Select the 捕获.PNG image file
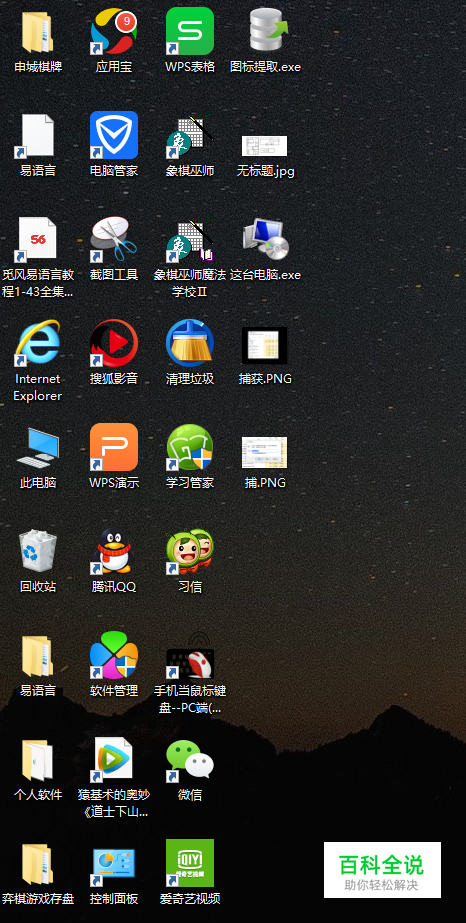The image size is (466, 923). click(264, 345)
